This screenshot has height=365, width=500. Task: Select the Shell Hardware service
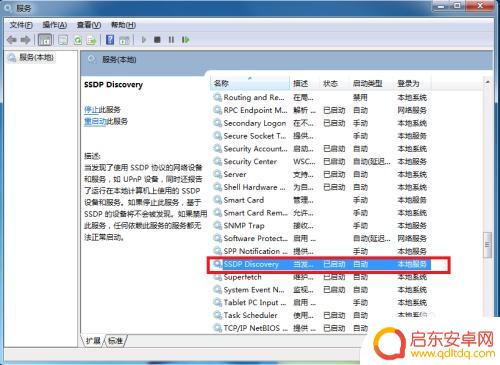[x=322, y=187]
